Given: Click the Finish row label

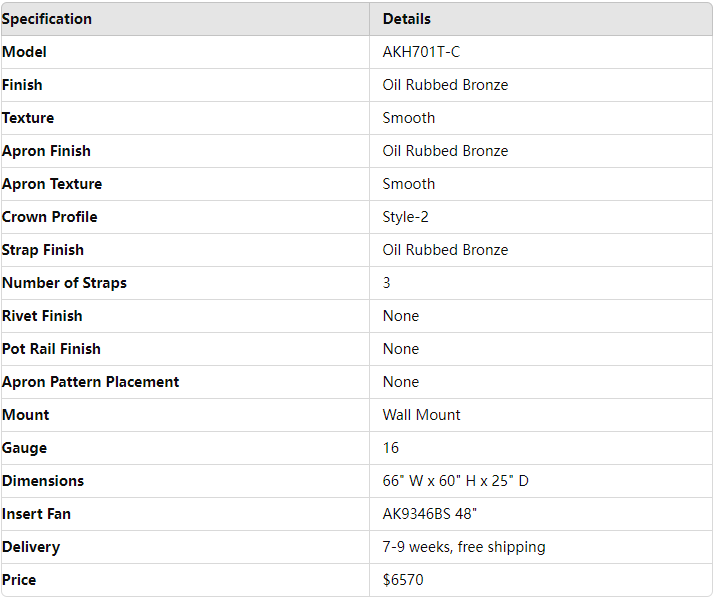Looking at the screenshot, I should pyautogui.click(x=22, y=85).
